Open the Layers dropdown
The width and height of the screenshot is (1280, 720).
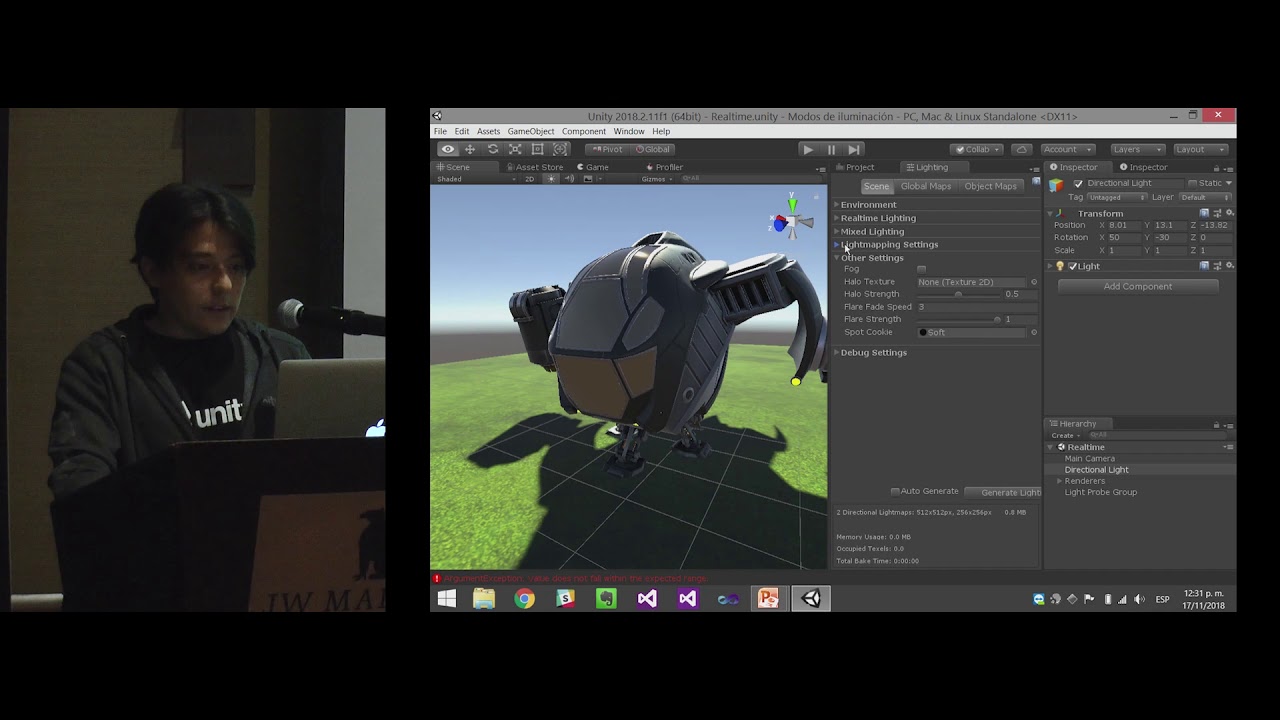click(x=1137, y=149)
